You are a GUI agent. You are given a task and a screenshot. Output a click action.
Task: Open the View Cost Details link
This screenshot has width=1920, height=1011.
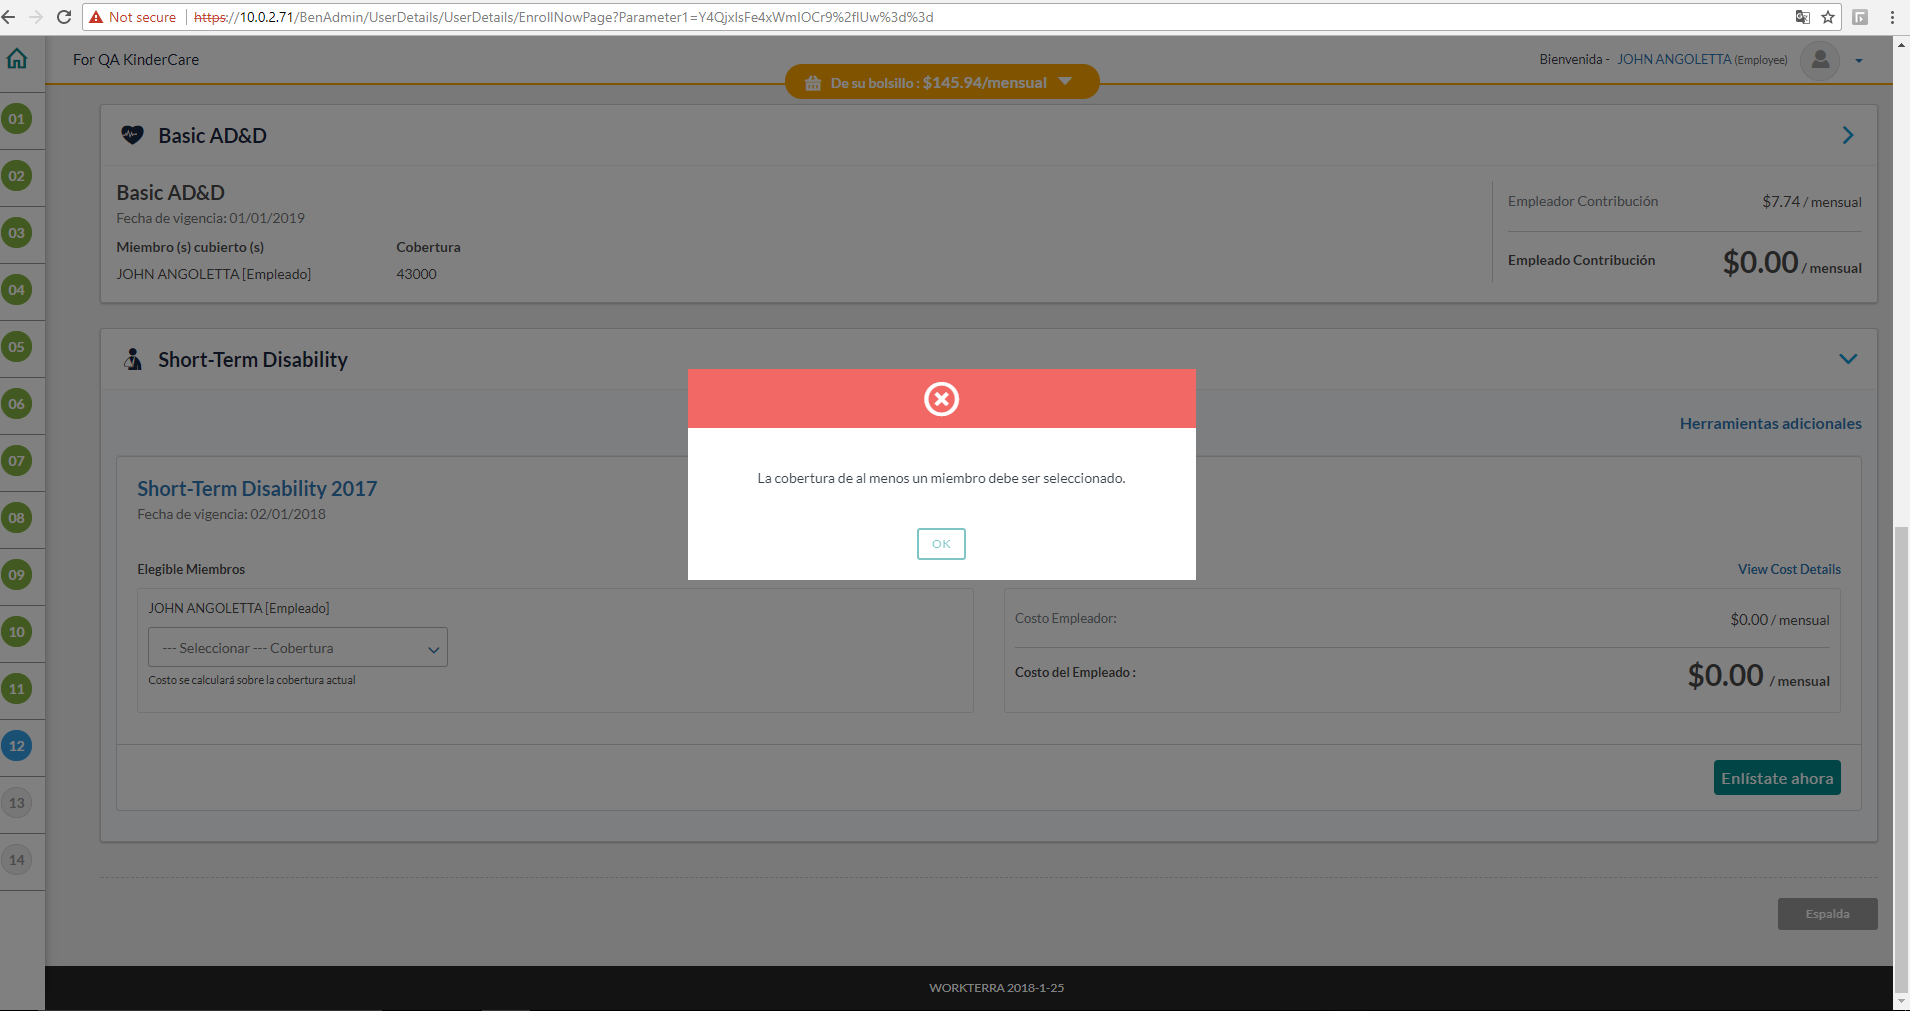tap(1788, 569)
